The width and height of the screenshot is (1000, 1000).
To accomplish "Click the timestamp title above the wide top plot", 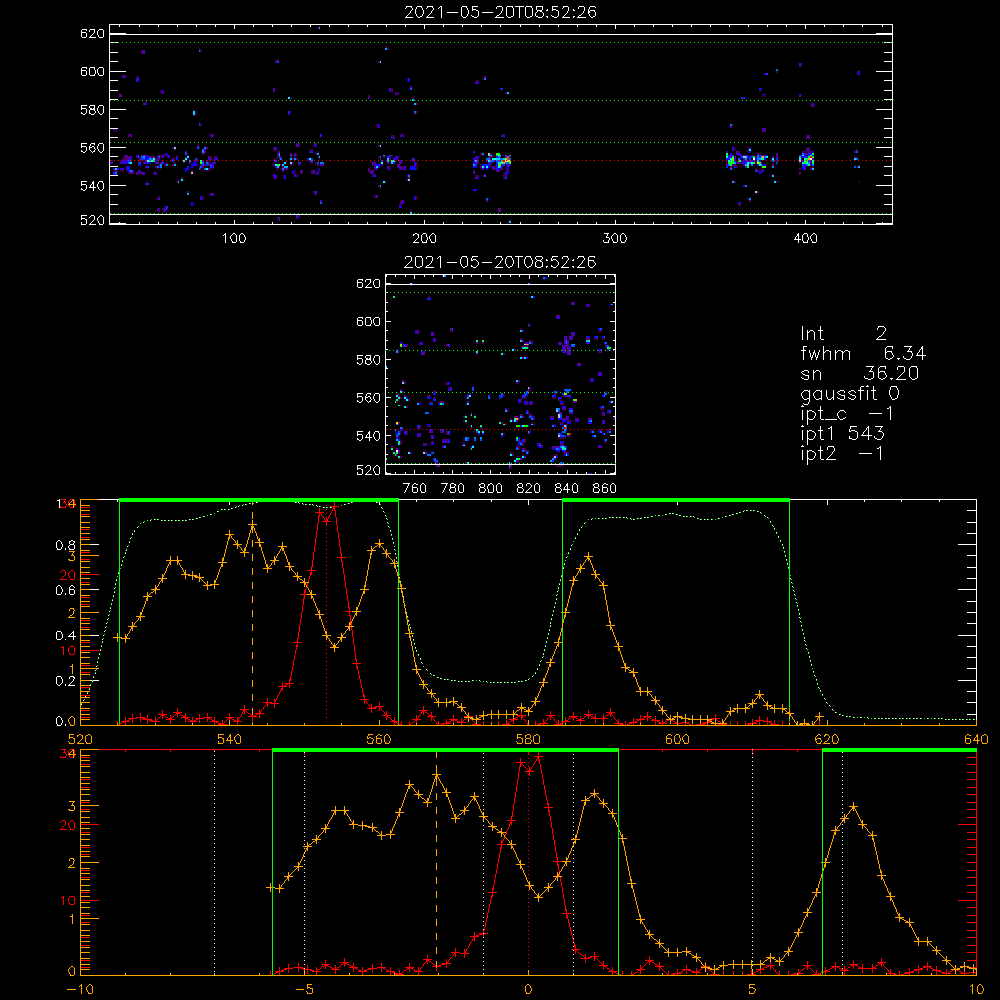I will pos(500,12).
